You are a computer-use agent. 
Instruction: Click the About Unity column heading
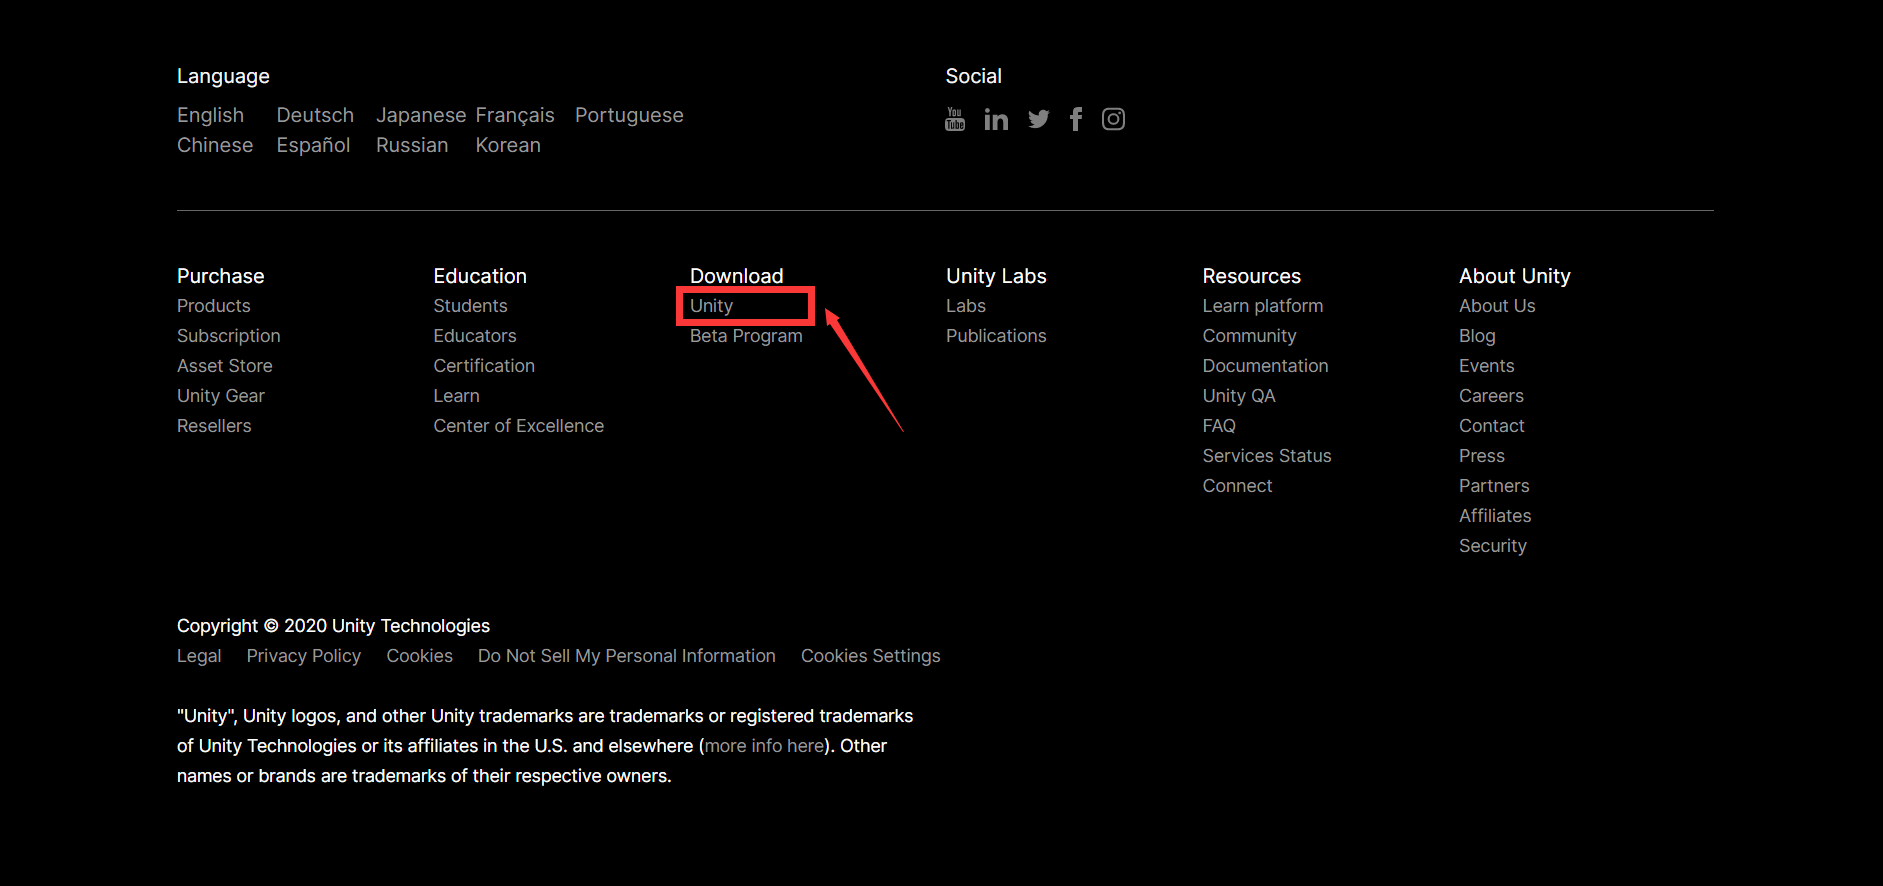click(1515, 276)
